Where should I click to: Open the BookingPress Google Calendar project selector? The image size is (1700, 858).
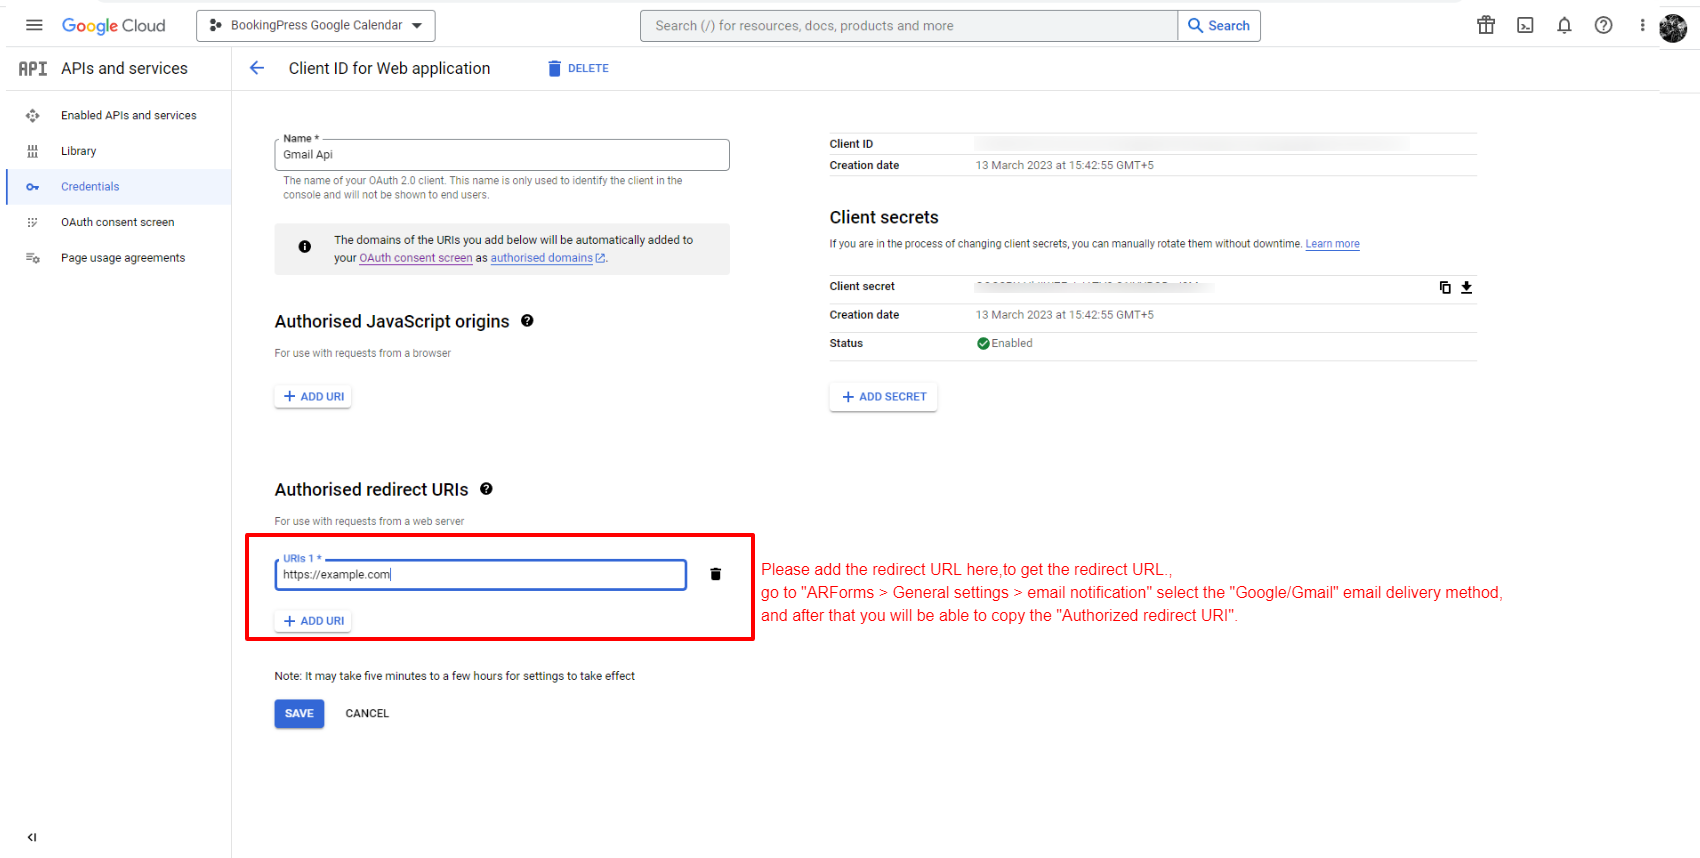(x=316, y=25)
